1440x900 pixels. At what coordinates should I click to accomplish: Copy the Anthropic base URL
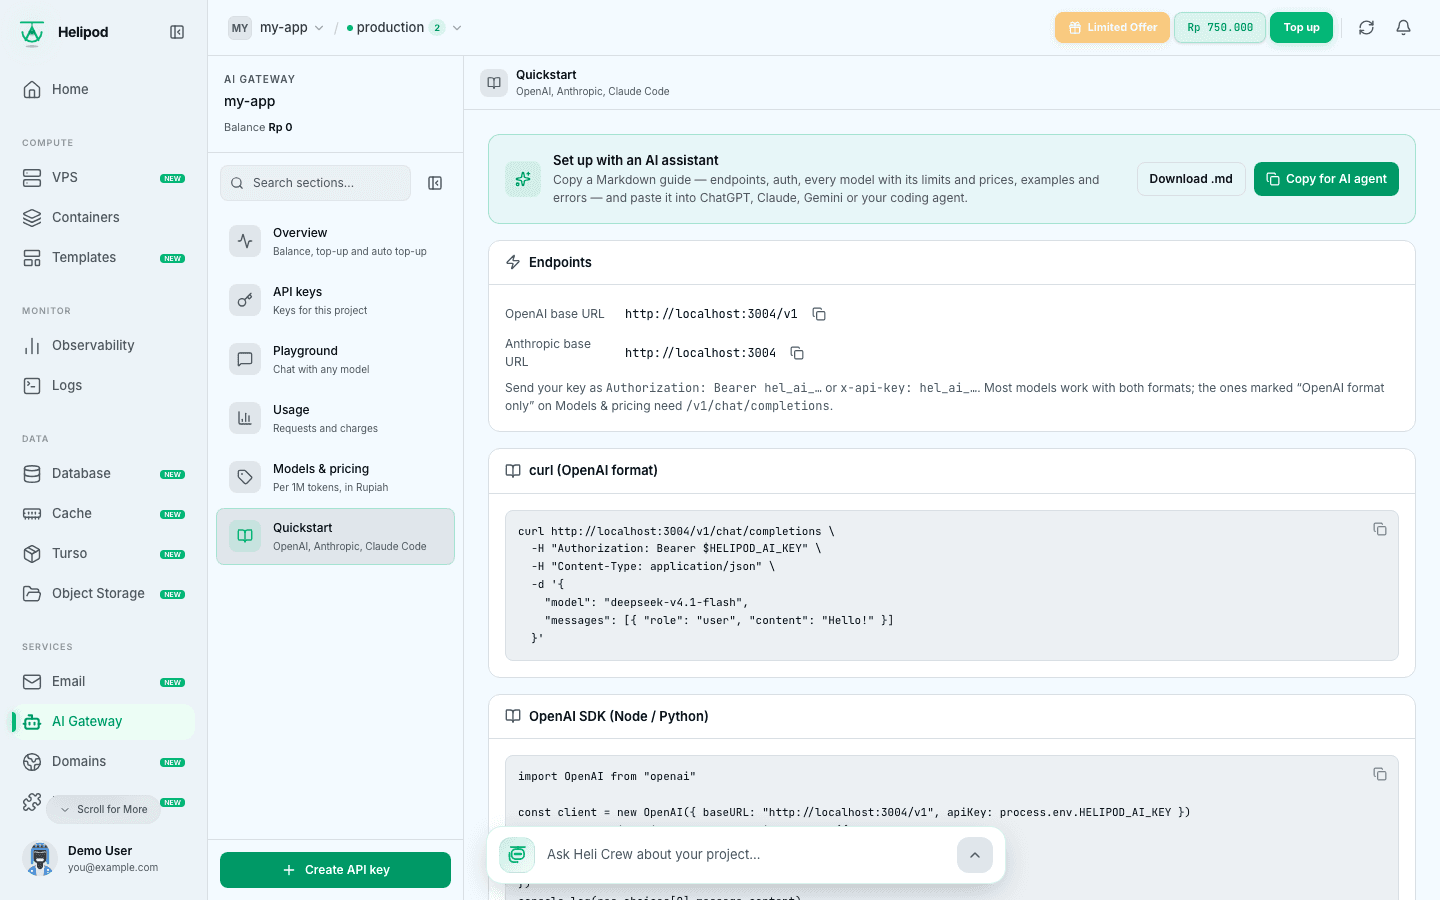pyautogui.click(x=797, y=353)
